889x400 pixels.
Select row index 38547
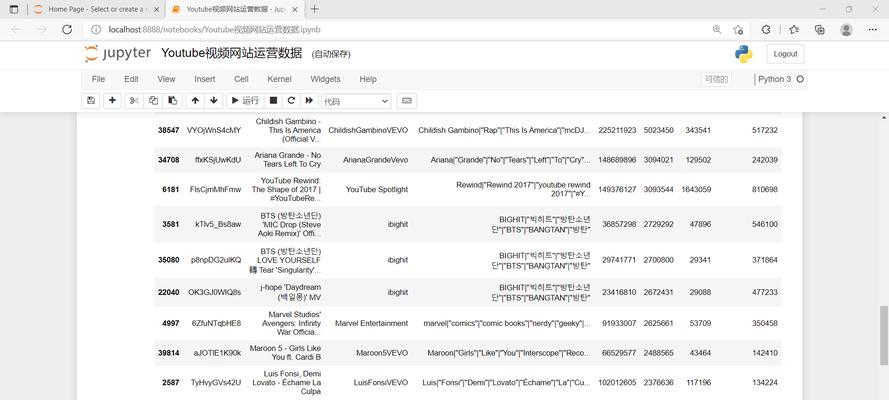point(168,130)
